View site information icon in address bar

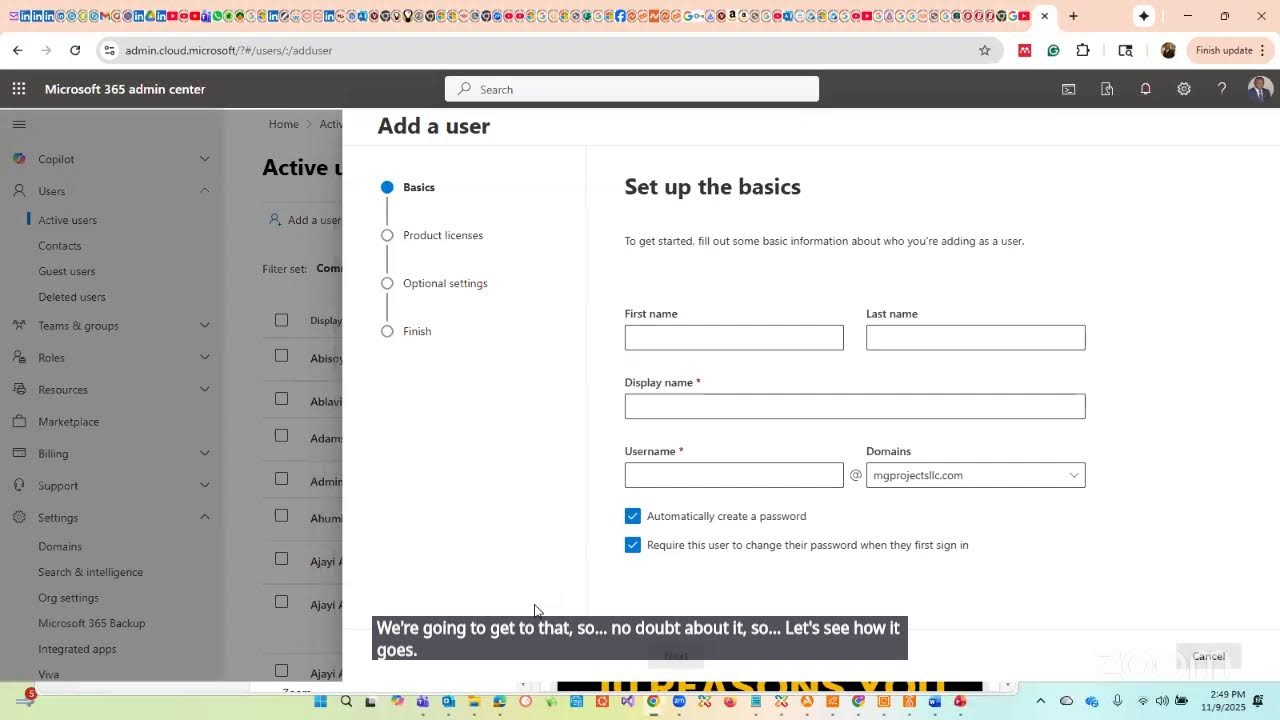pyautogui.click(x=110, y=50)
